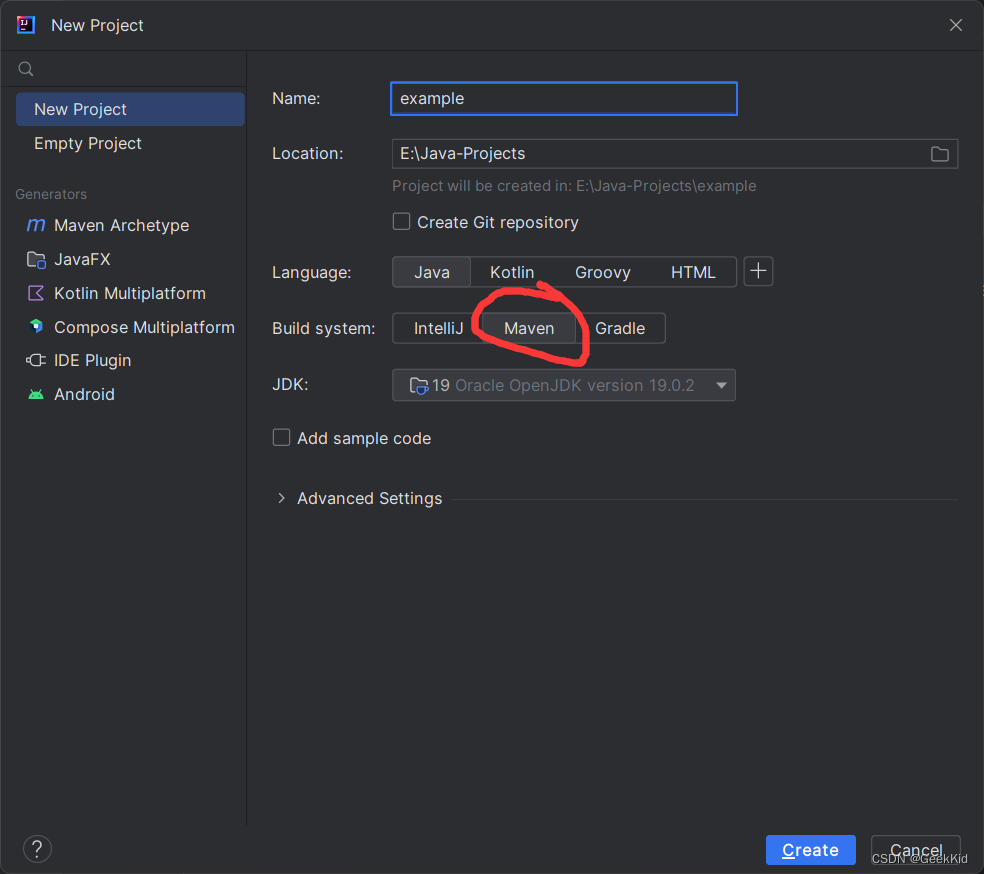This screenshot has width=984, height=874.
Task: Click the JDK folder icon
Action: click(419, 385)
